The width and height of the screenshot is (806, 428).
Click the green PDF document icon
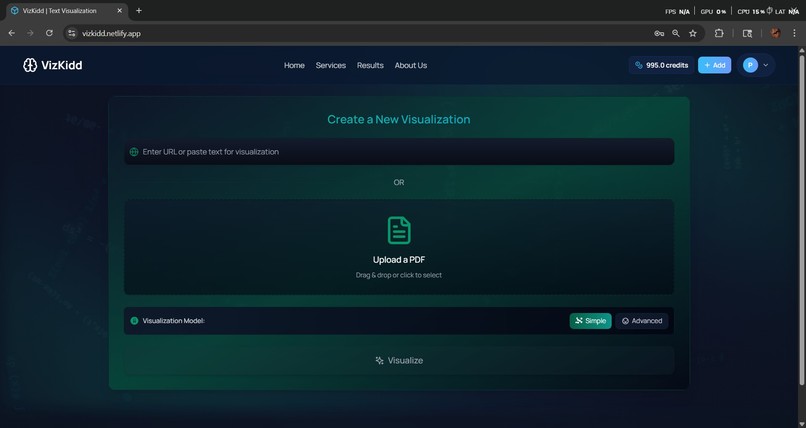(x=399, y=230)
